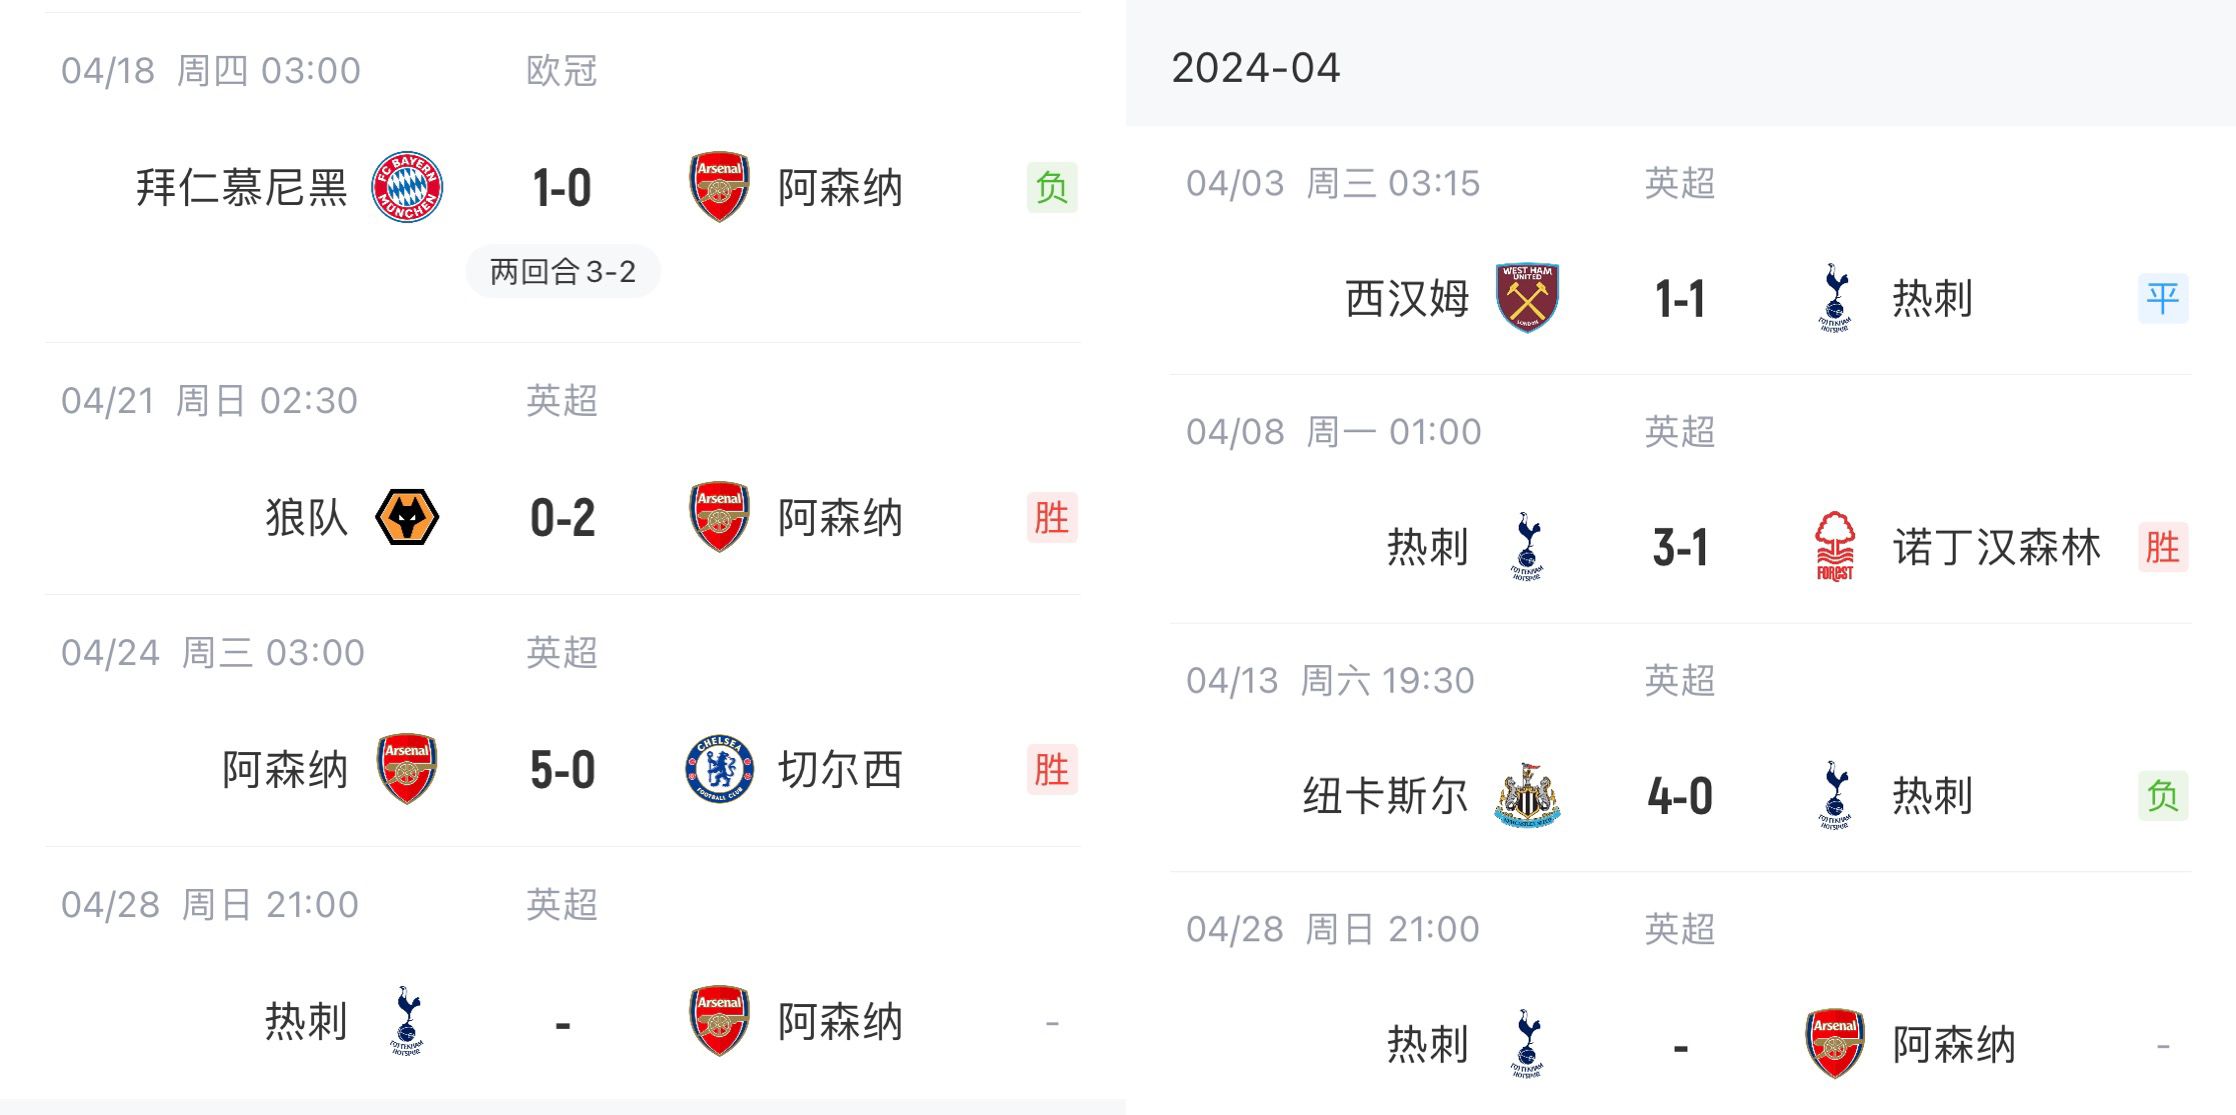This screenshot has height=1115, width=2236.
Task: Open the 两回合 3-2 aggregate score badge
Action: tap(563, 271)
